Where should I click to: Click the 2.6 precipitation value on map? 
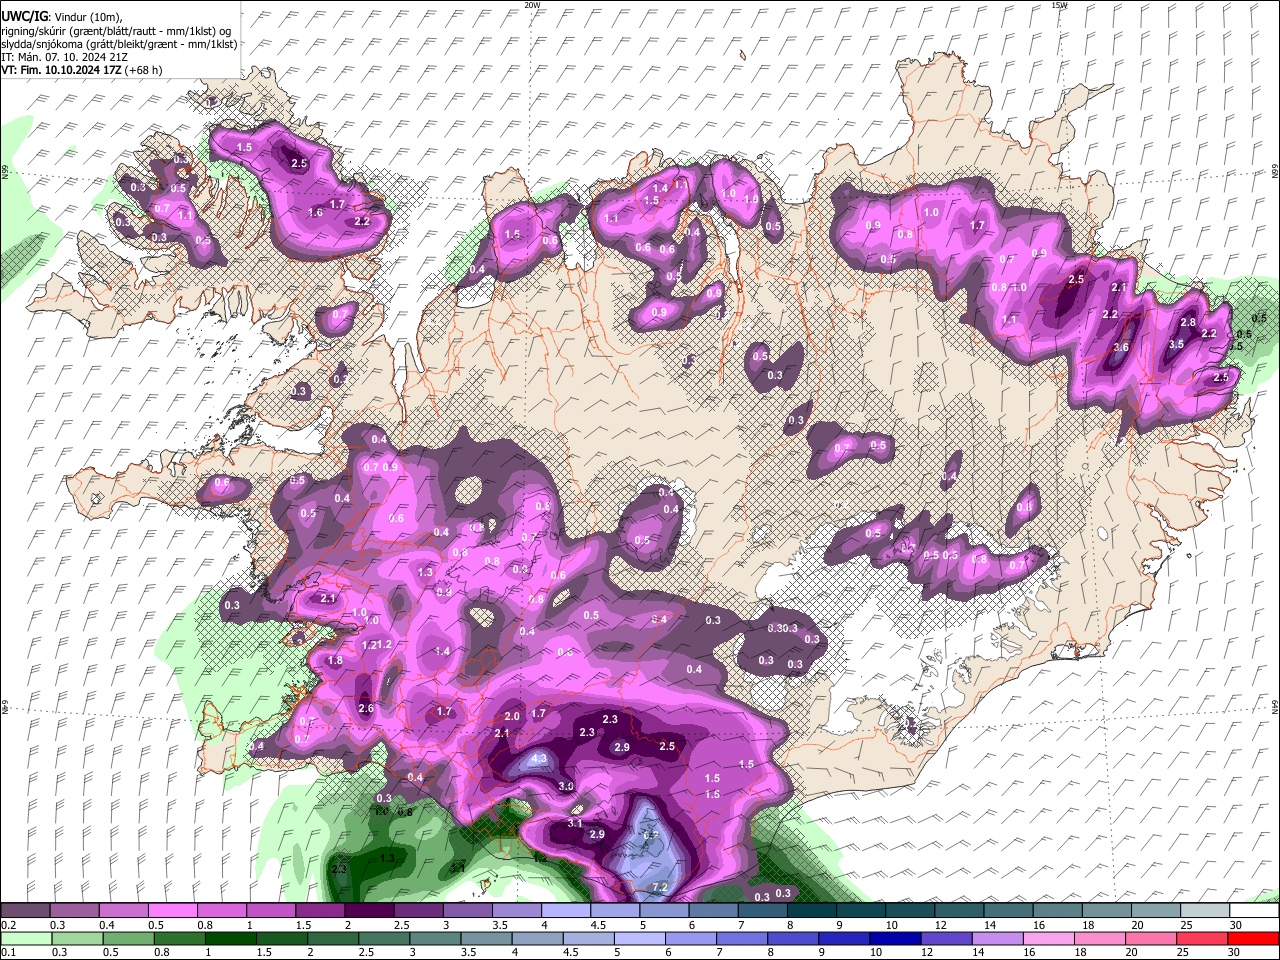click(366, 708)
